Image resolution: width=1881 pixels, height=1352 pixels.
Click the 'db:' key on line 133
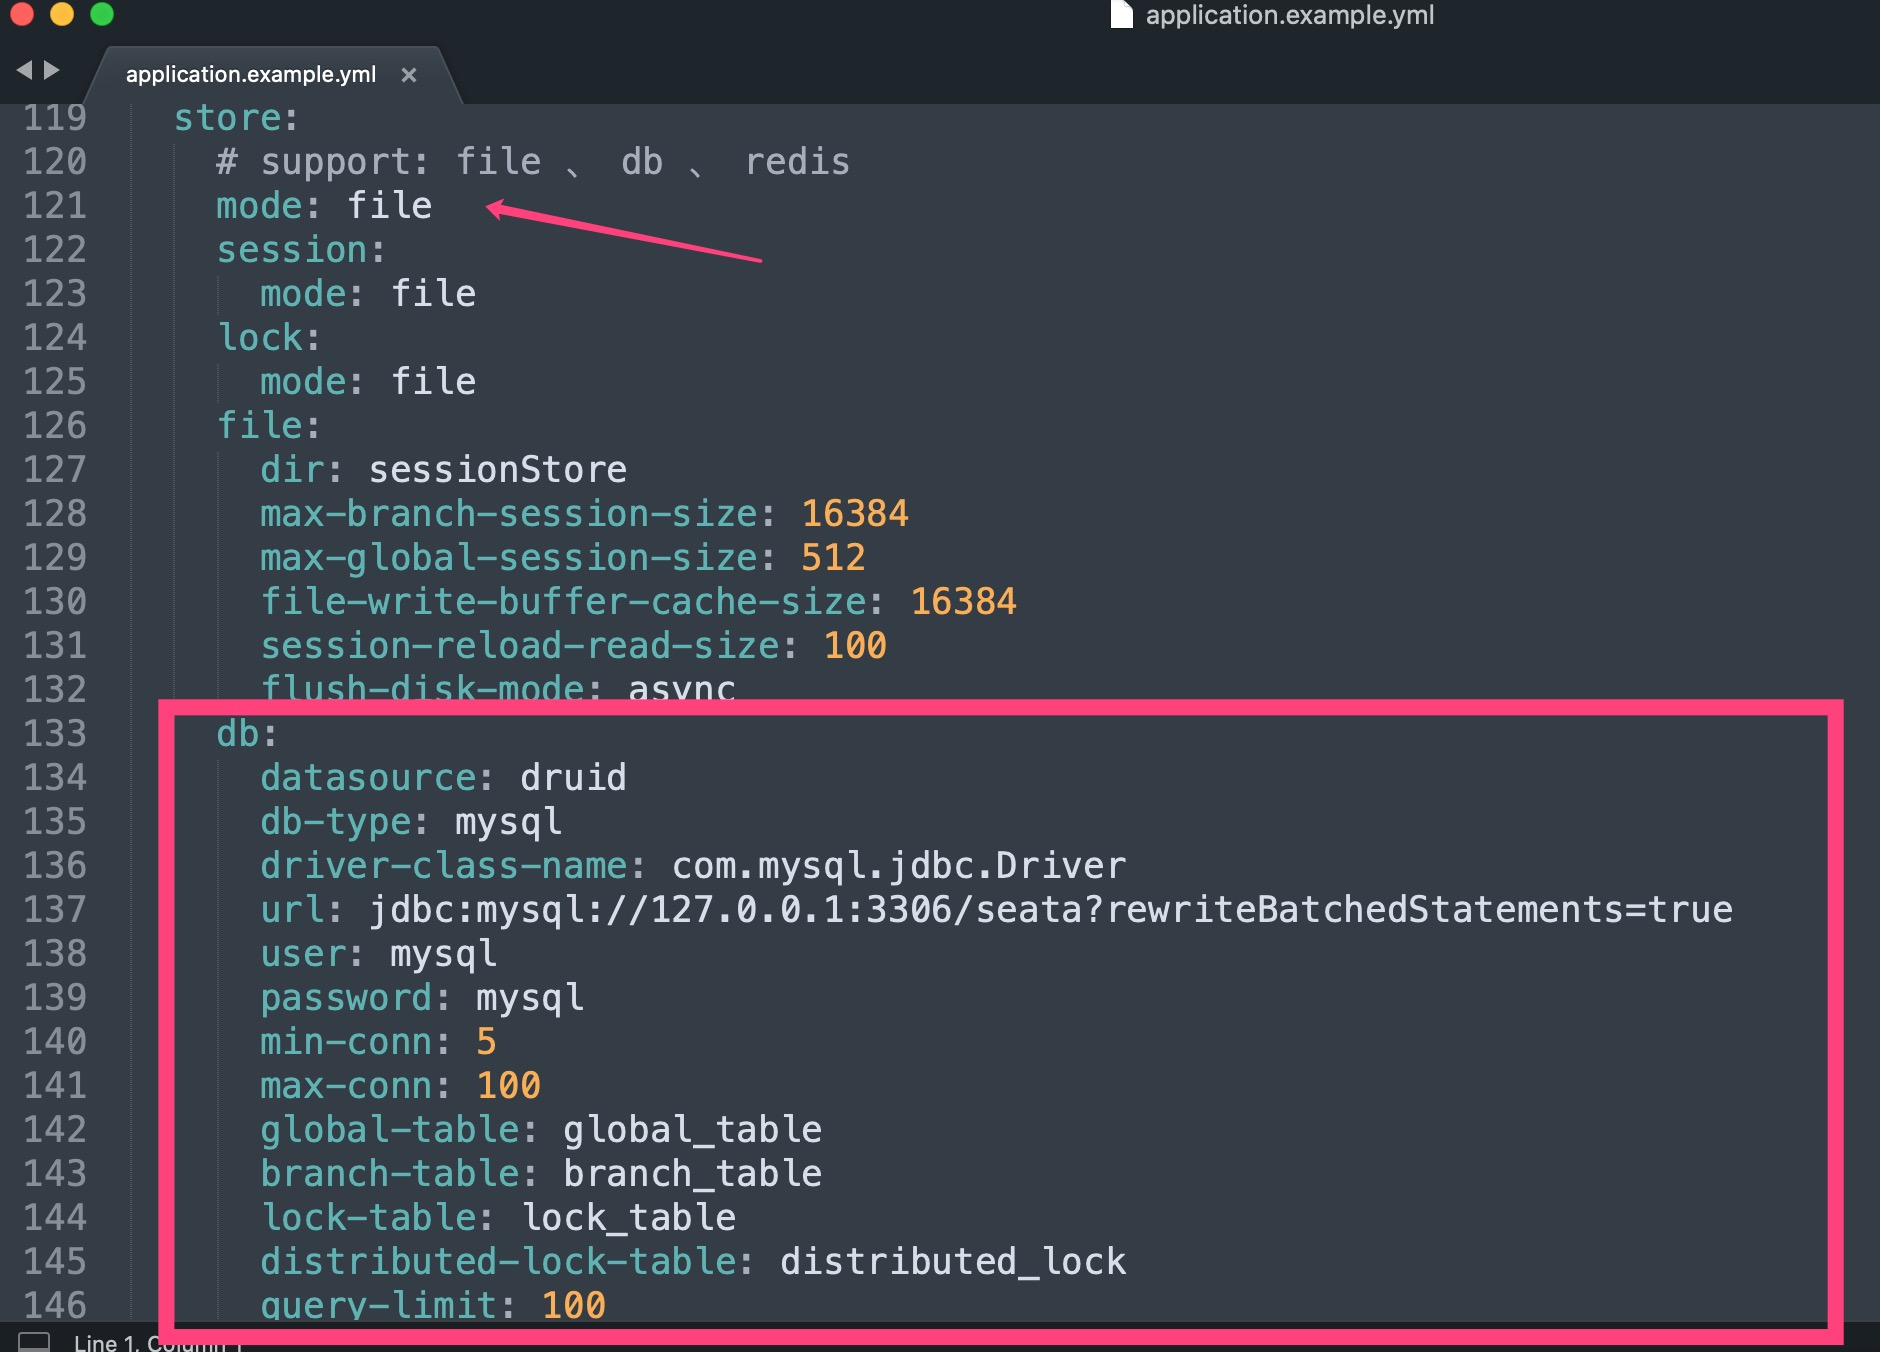click(x=247, y=734)
